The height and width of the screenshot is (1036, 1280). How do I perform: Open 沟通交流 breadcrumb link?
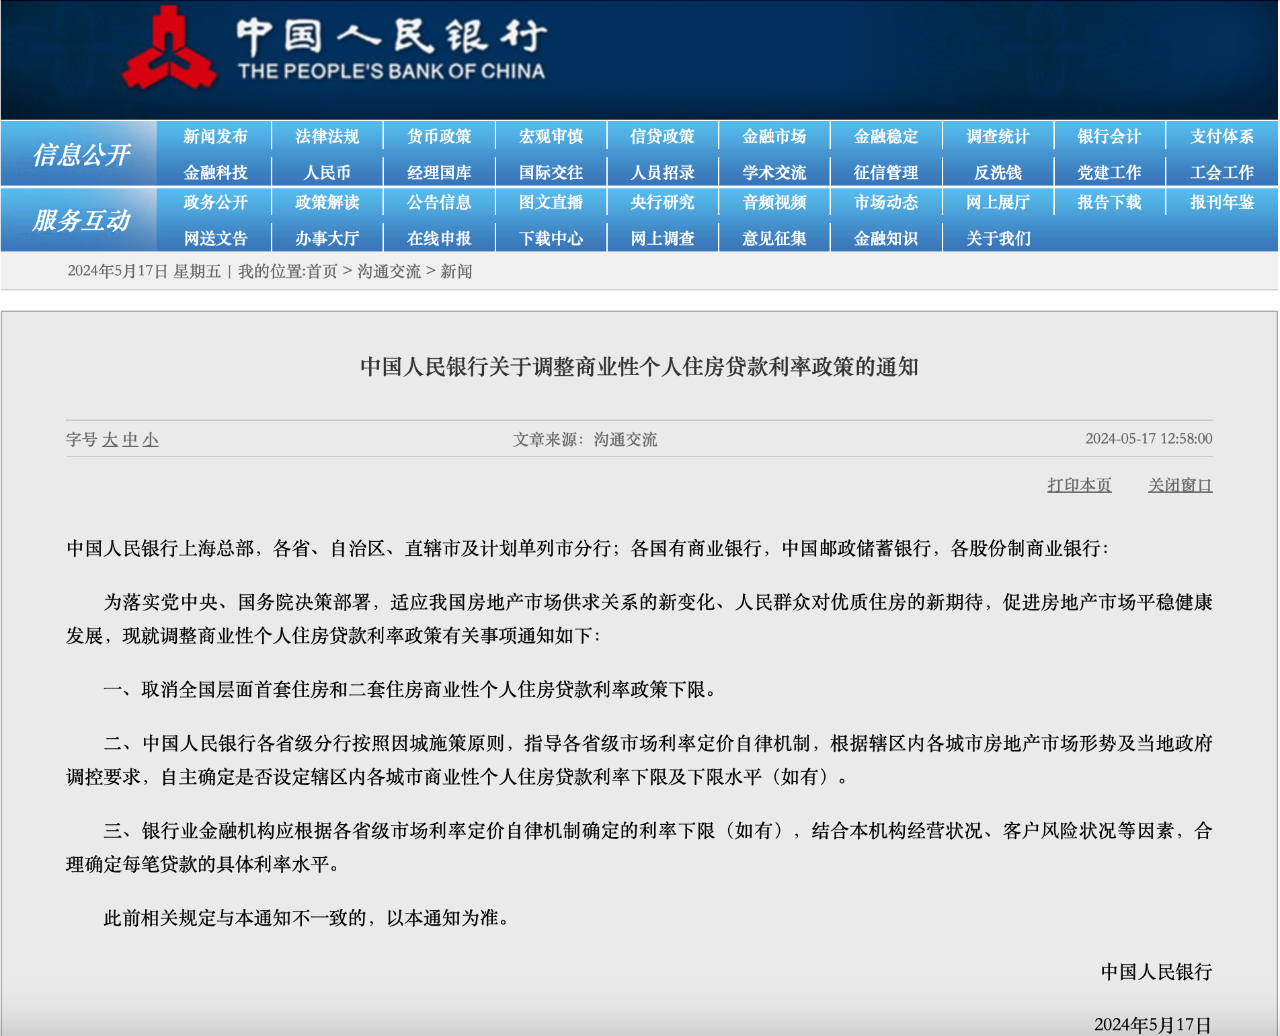pos(389,272)
